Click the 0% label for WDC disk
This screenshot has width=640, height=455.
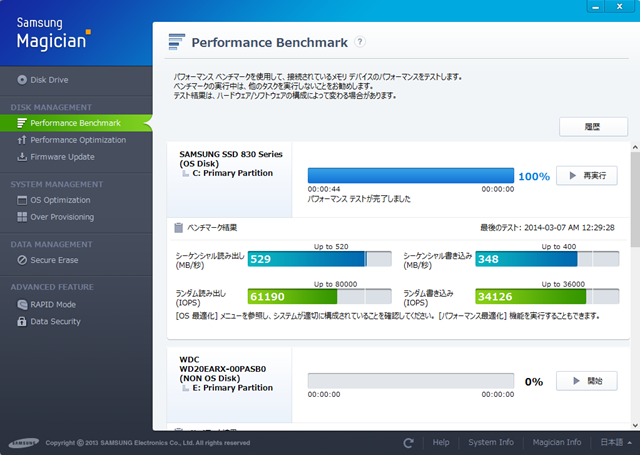(534, 382)
